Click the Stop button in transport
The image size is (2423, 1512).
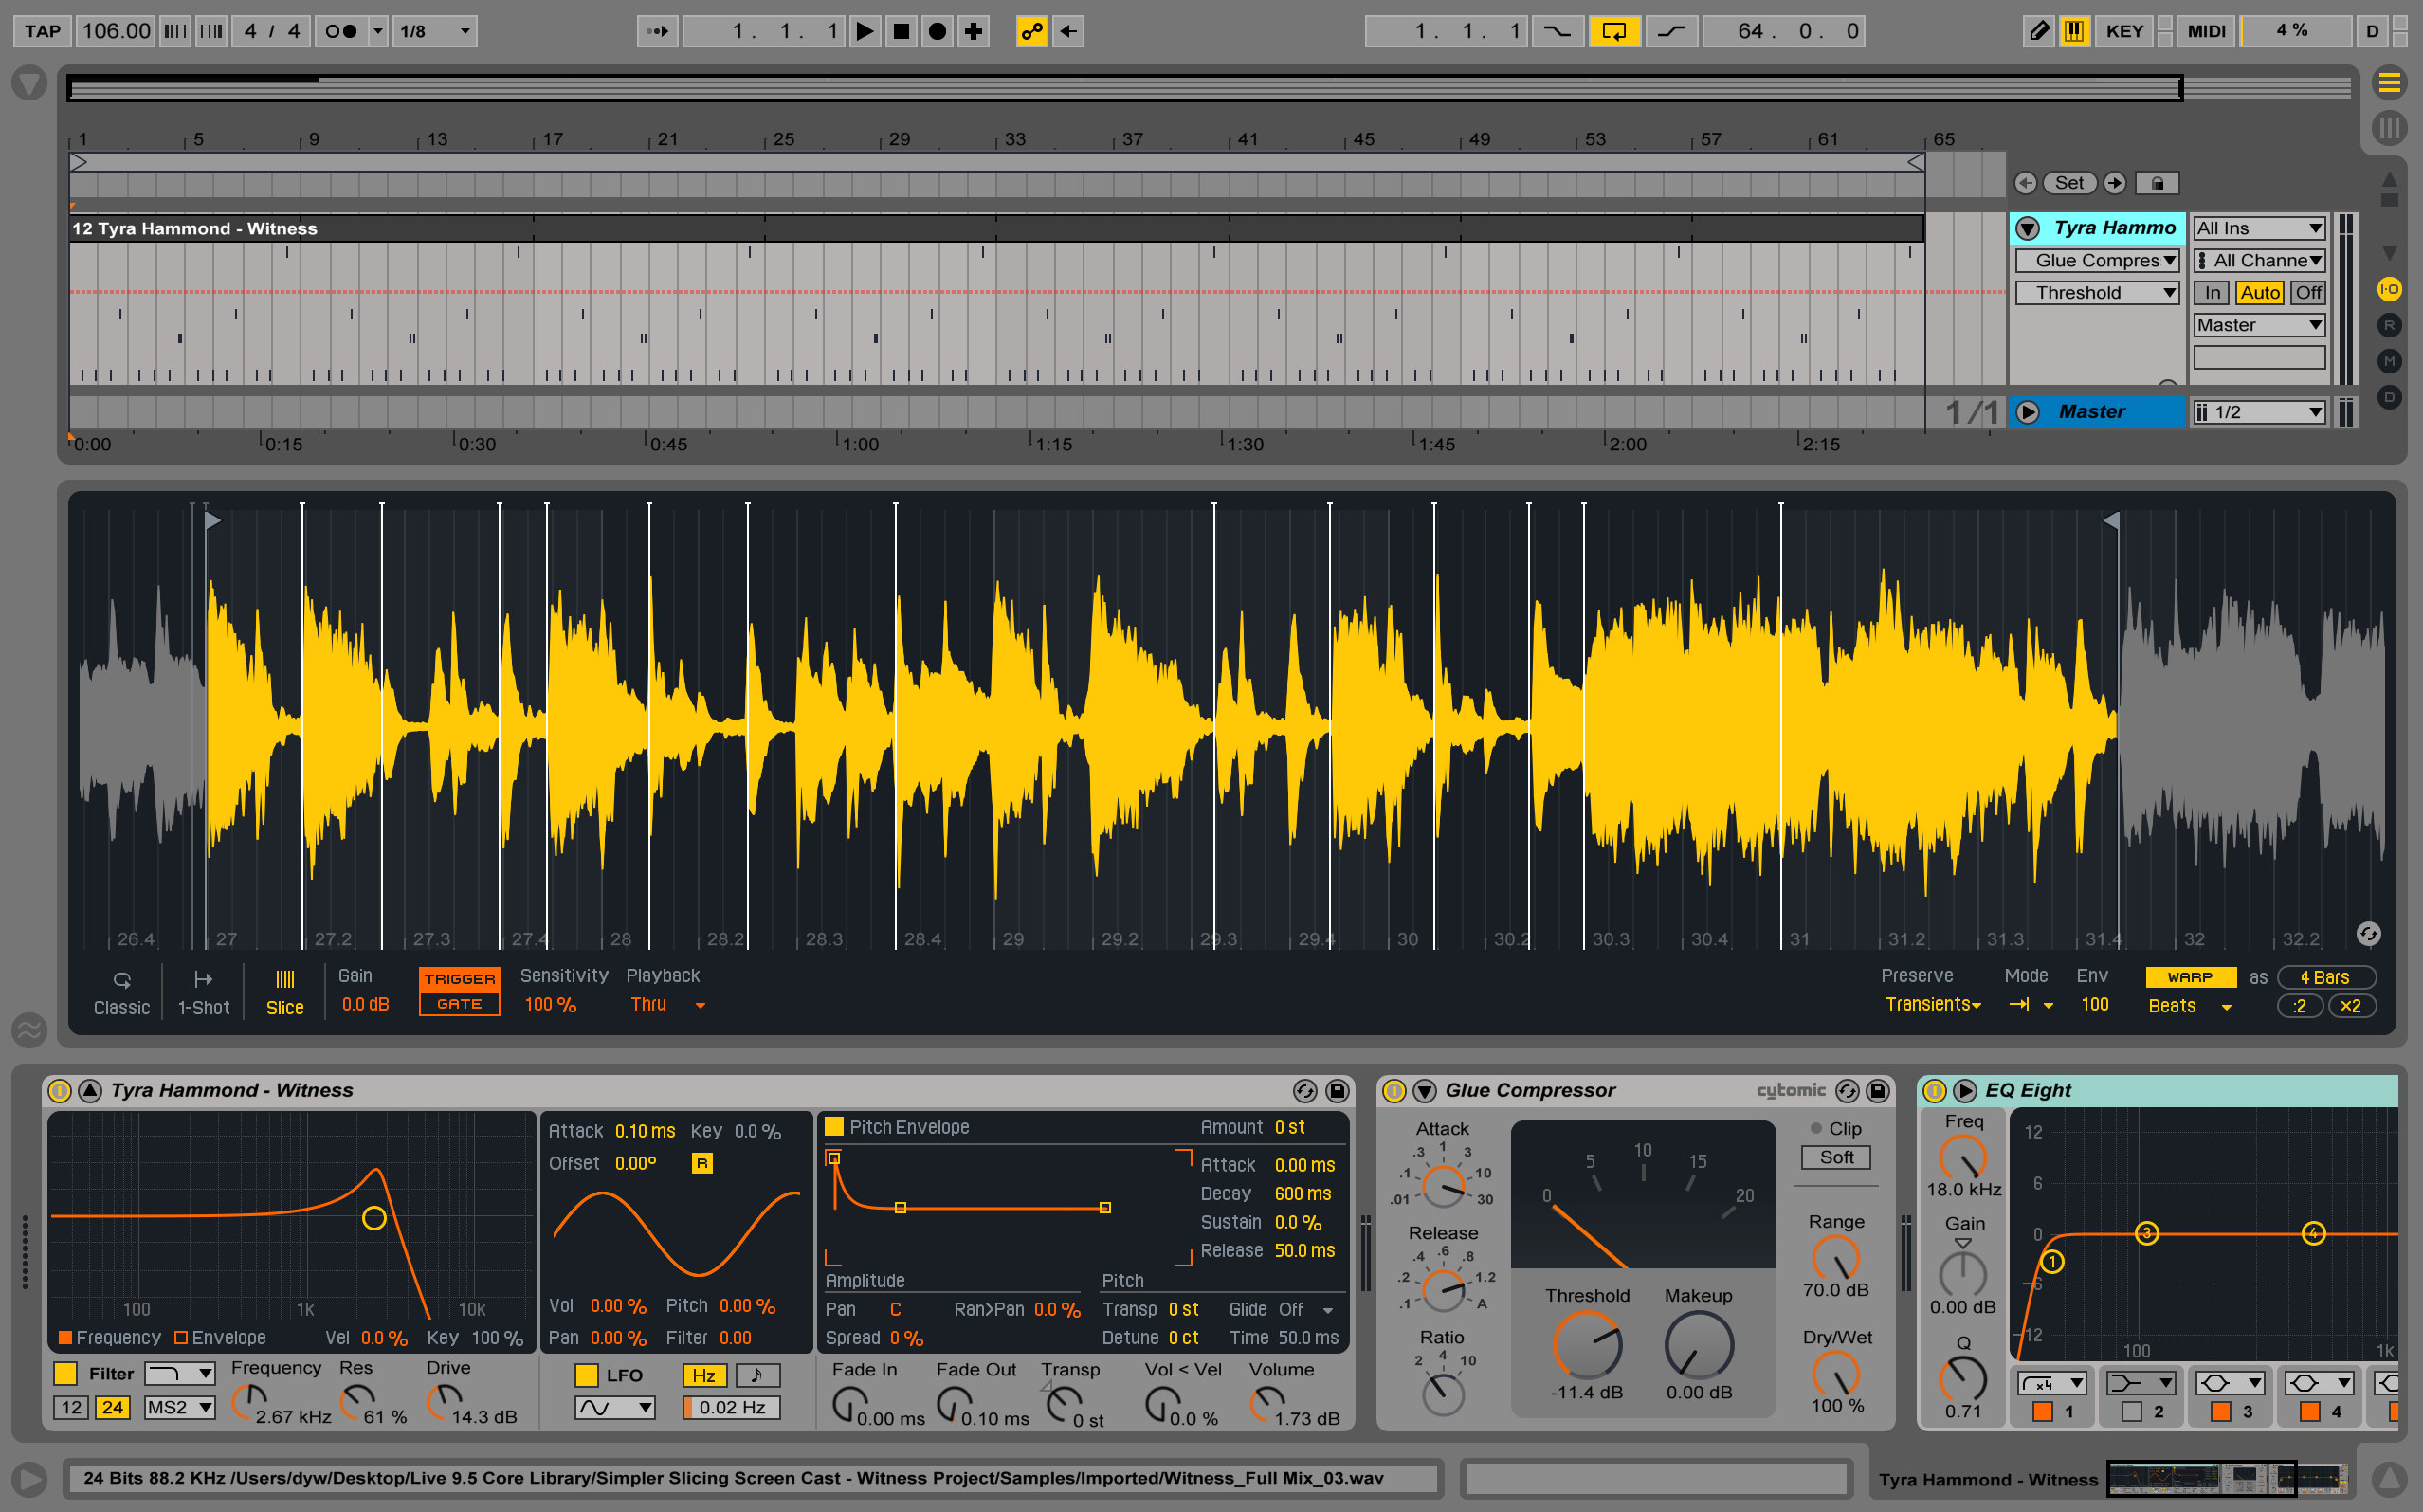(901, 31)
